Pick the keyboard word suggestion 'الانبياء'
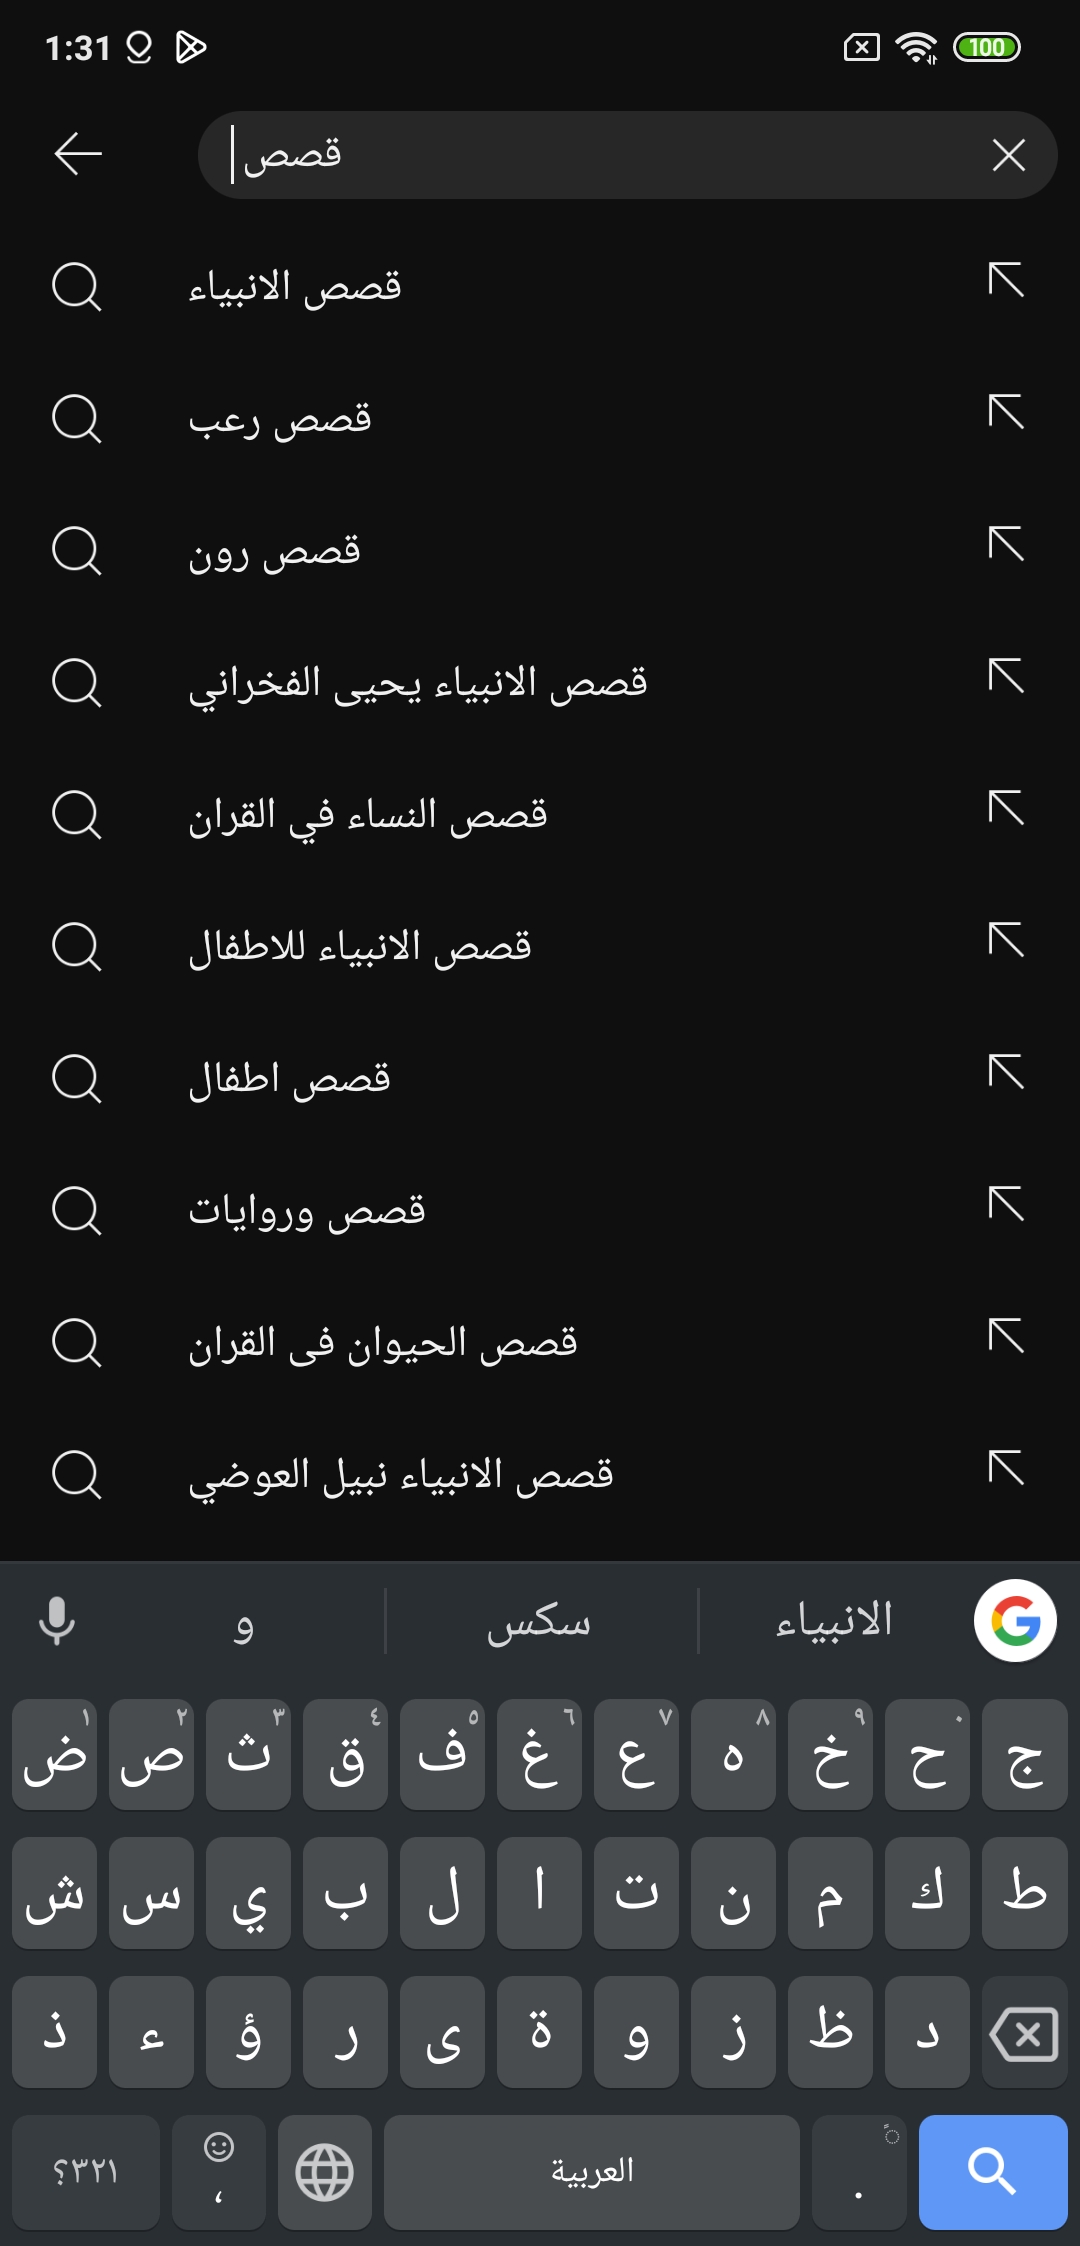 pyautogui.click(x=834, y=1621)
